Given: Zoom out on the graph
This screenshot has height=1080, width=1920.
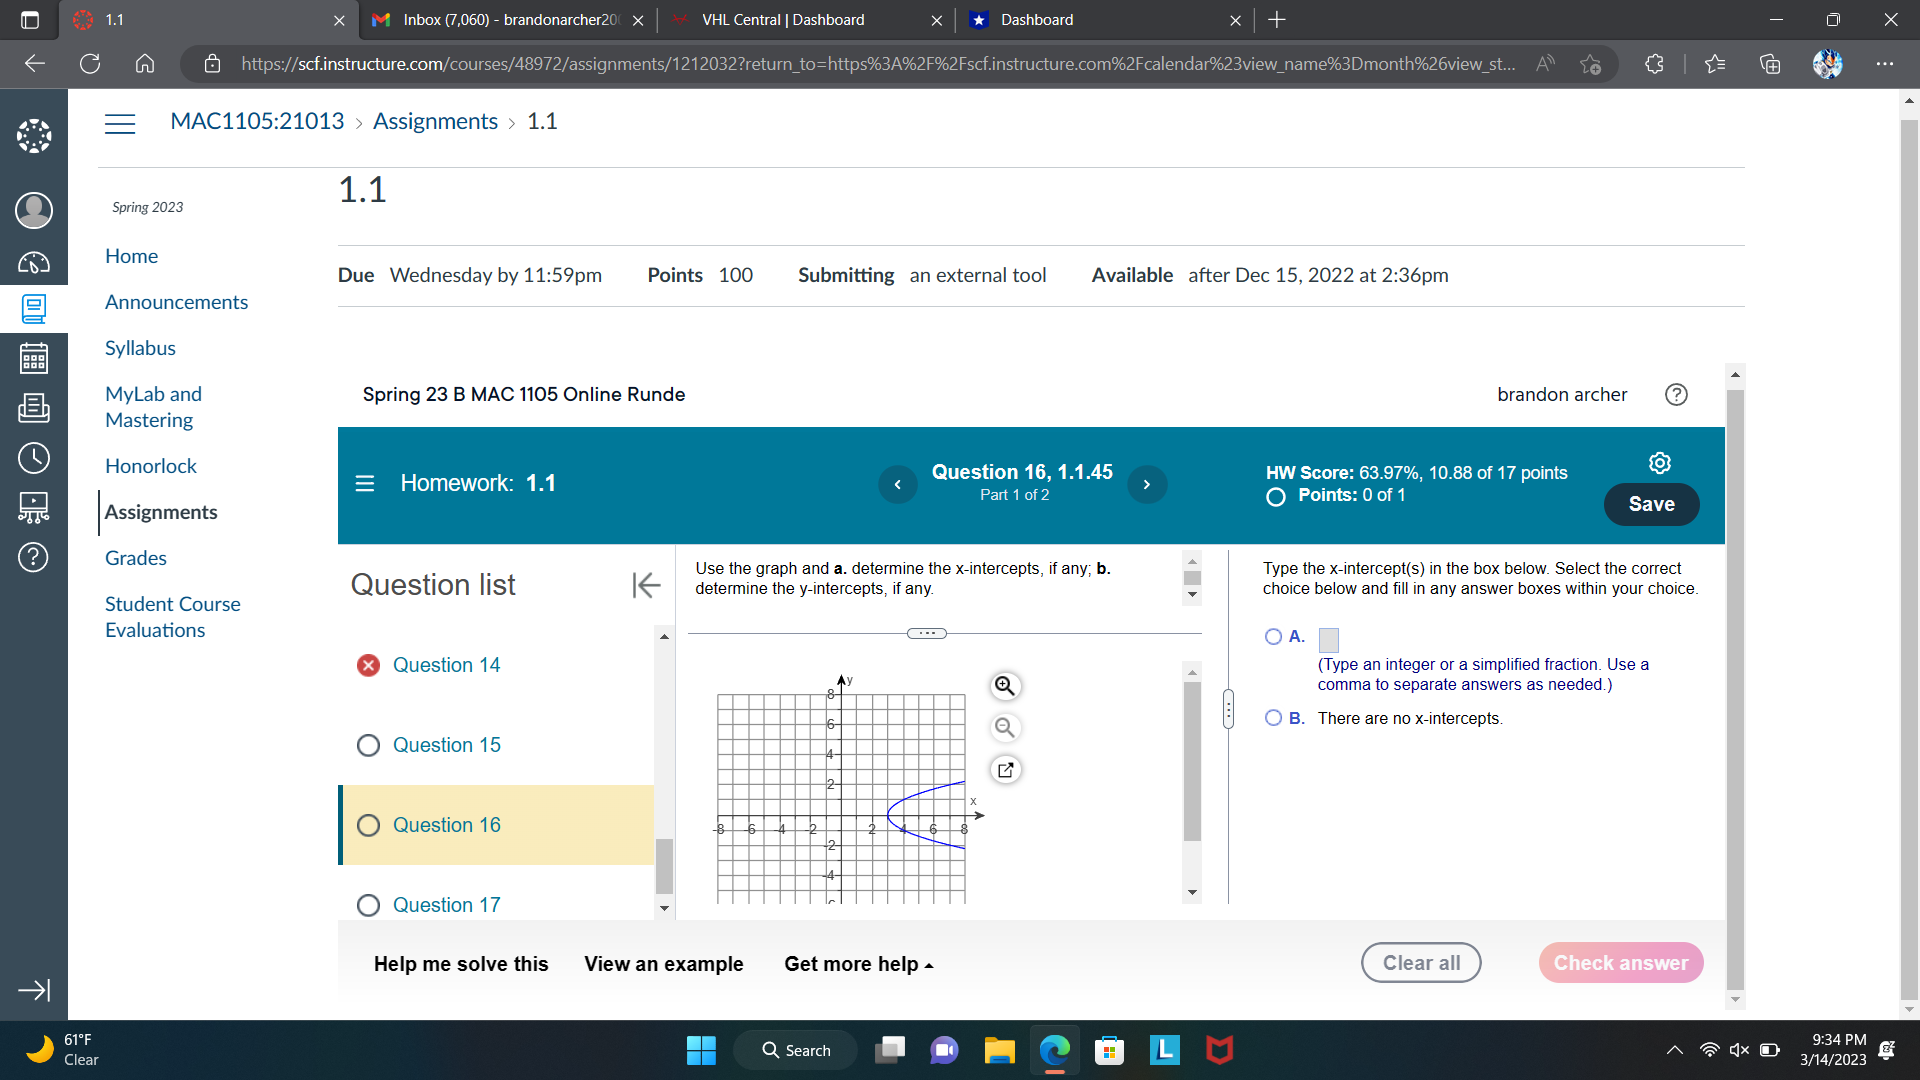Looking at the screenshot, I should [x=1005, y=728].
